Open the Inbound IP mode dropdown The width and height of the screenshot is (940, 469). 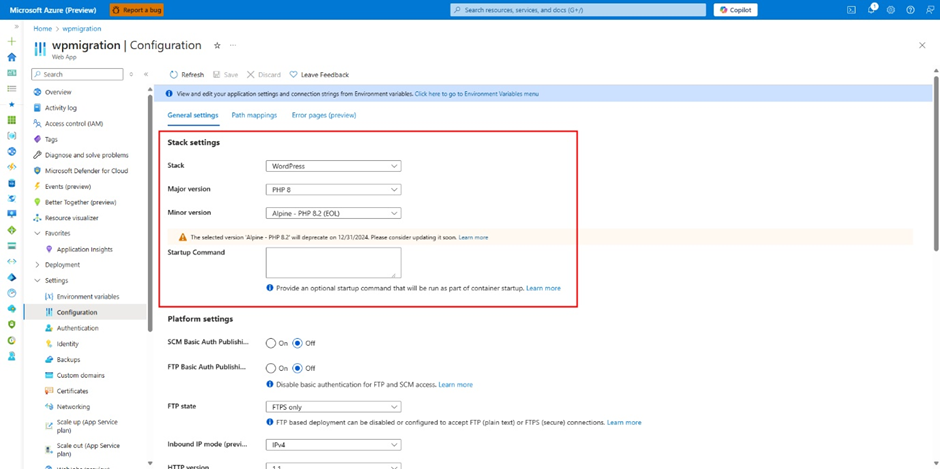(333, 445)
